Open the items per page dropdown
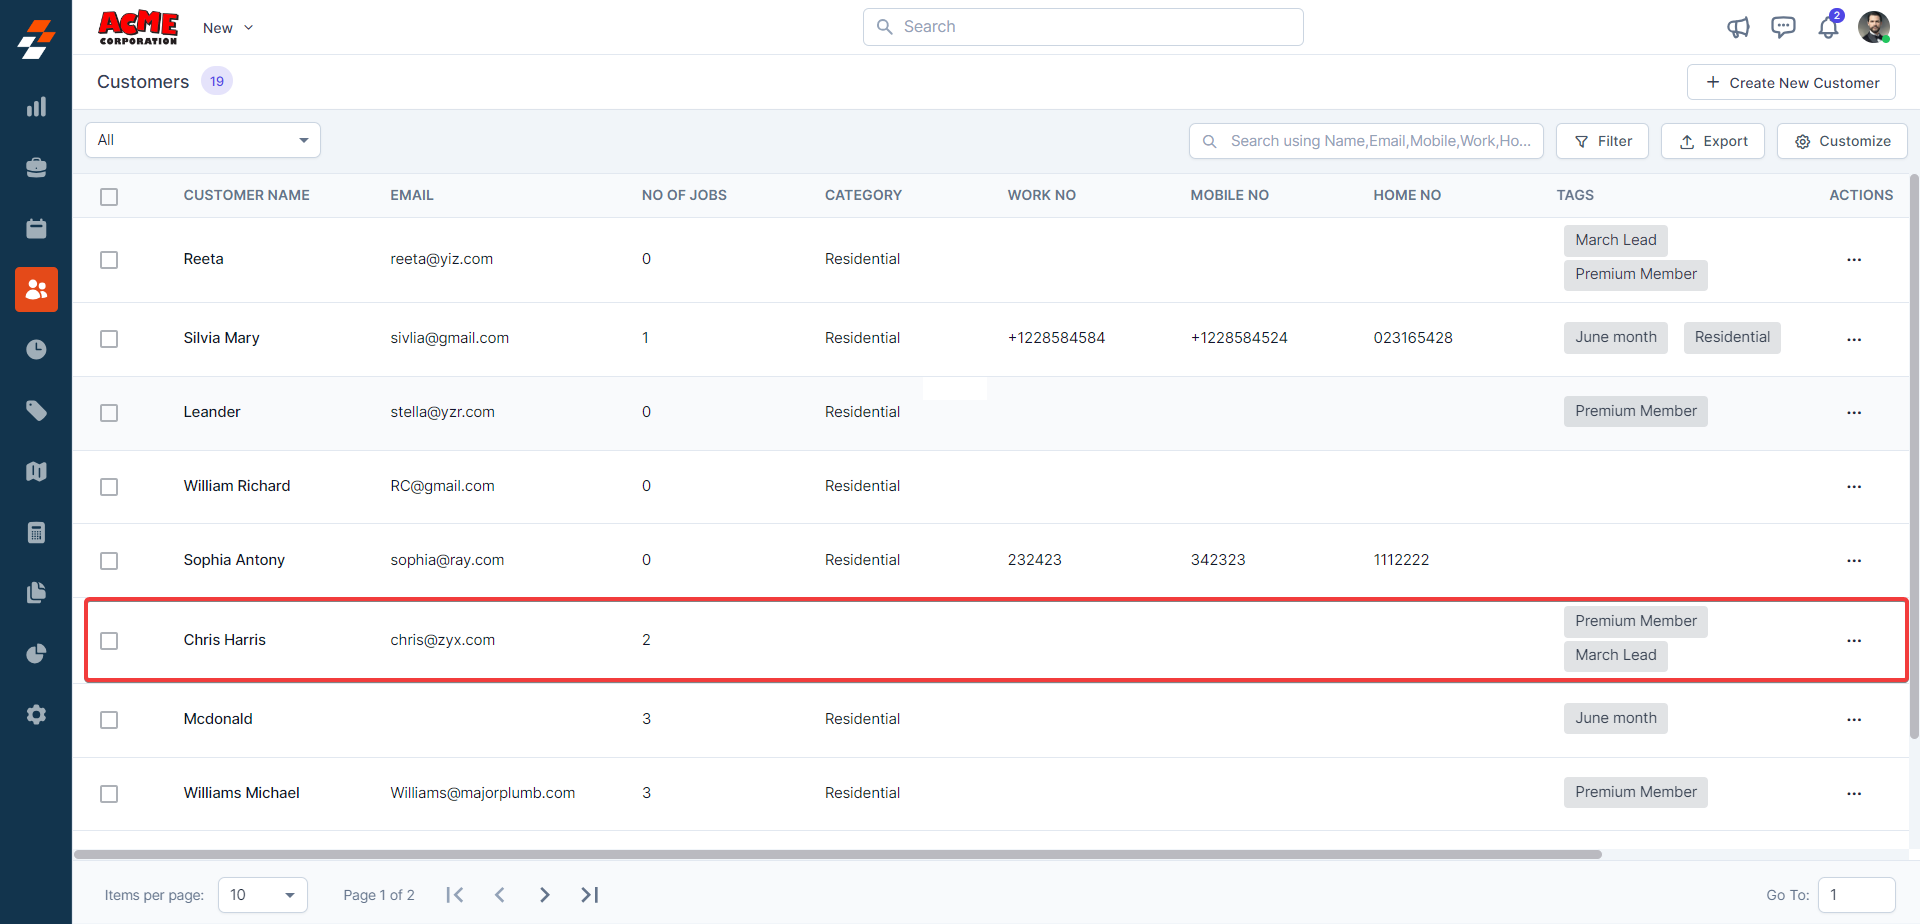Screen dimensions: 1920x924 [262, 895]
